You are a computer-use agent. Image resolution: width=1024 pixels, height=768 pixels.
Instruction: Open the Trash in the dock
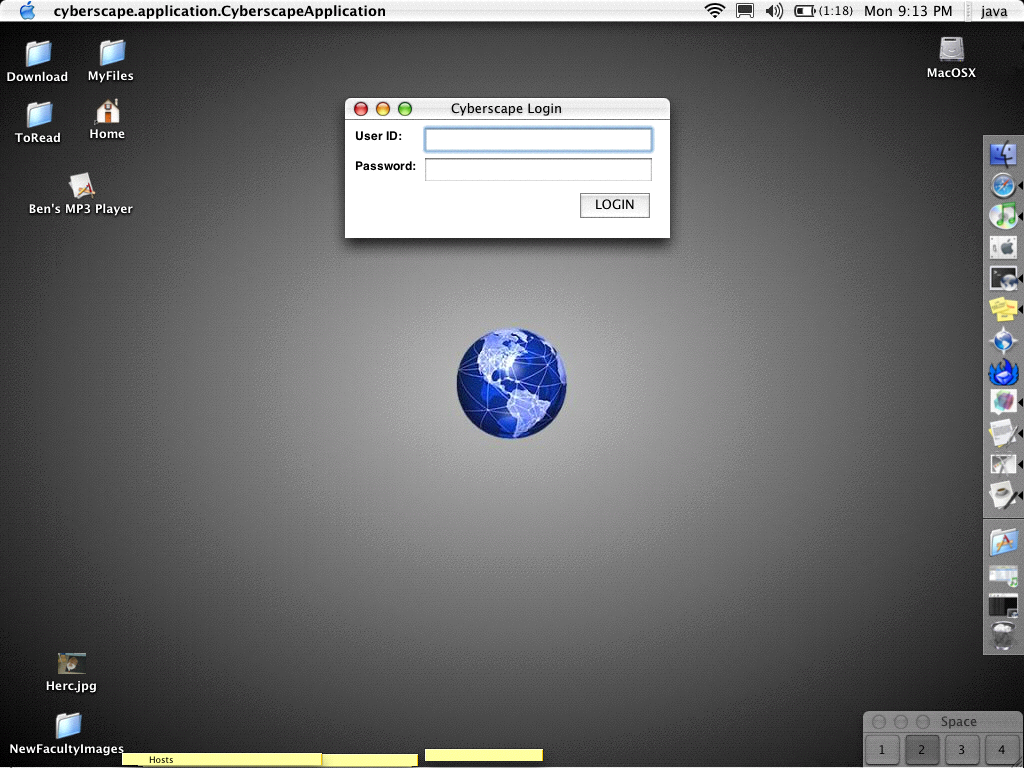(1003, 635)
